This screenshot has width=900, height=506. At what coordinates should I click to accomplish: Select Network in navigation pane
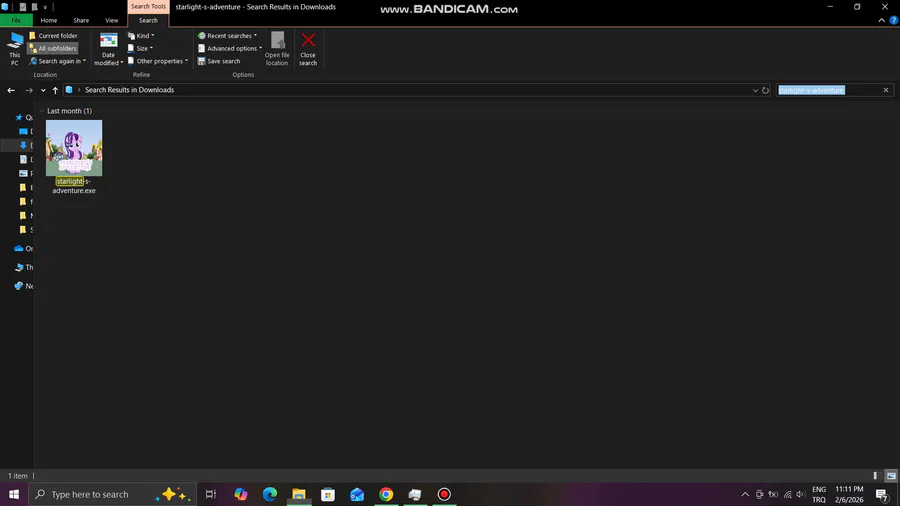tap(19, 286)
